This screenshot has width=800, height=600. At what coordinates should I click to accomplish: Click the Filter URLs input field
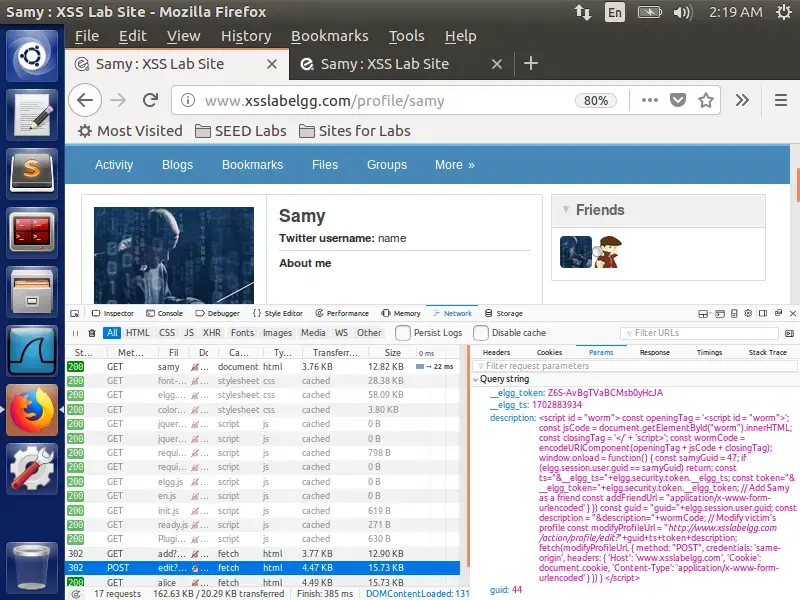(699, 333)
